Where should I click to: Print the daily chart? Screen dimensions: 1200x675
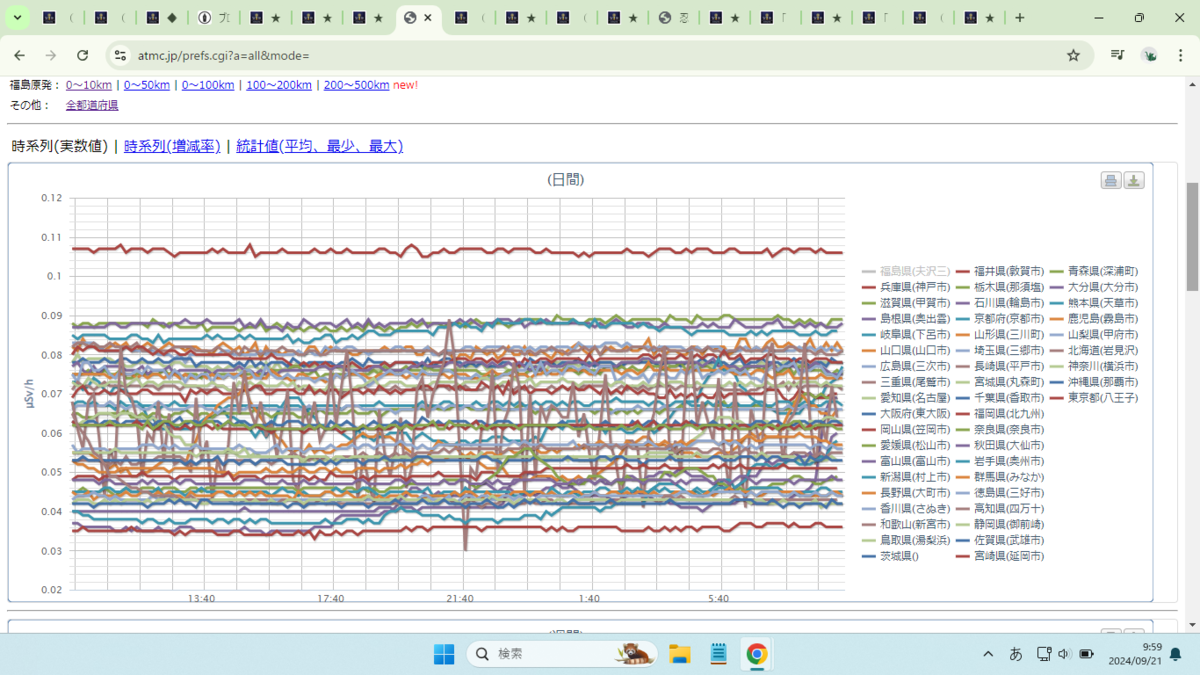[x=1110, y=180]
